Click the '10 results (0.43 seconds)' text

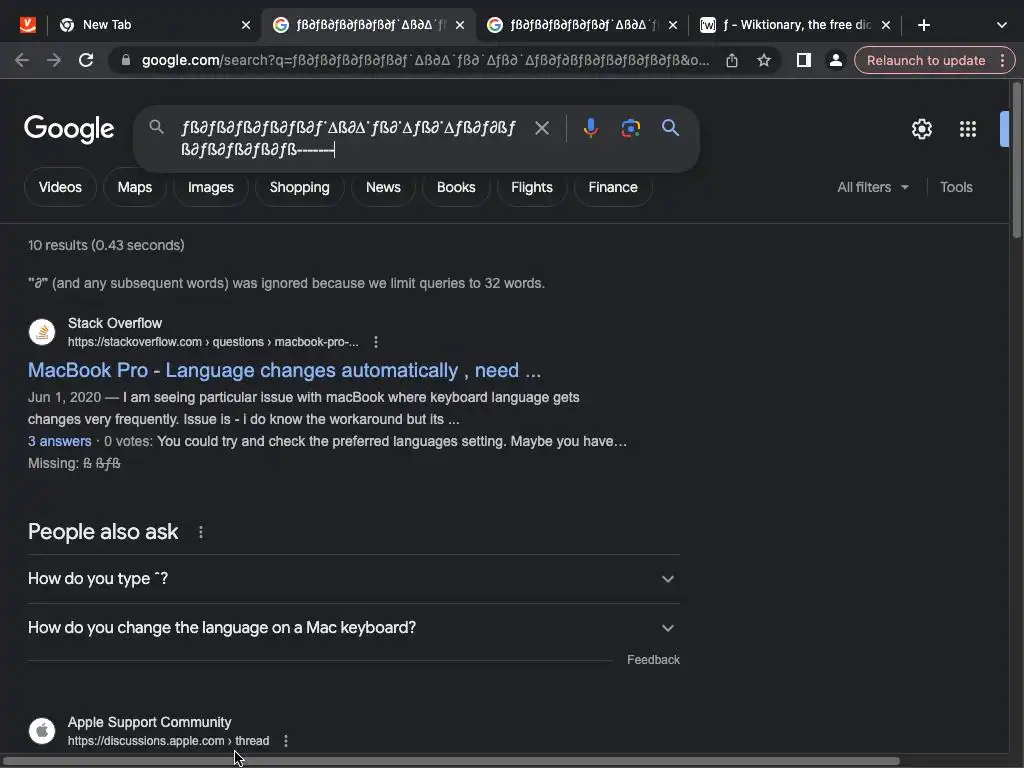[x=106, y=246]
